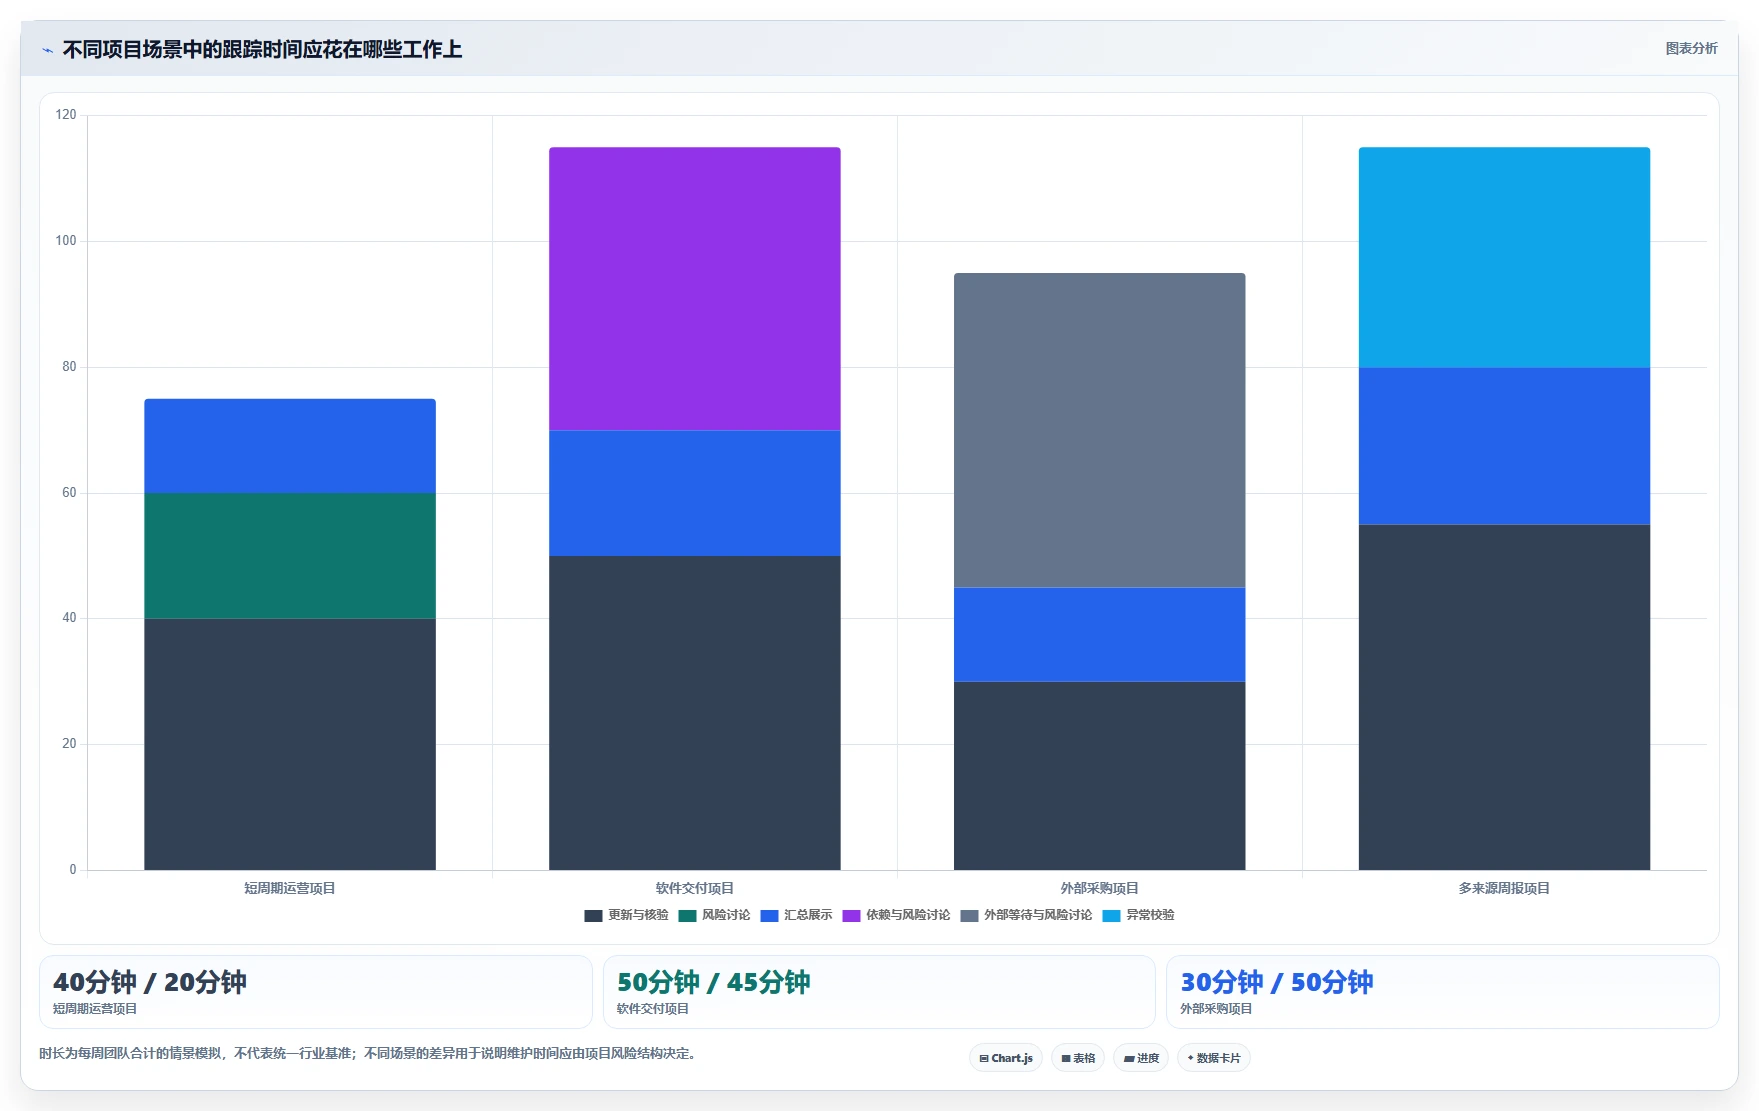Click the small chart icon beside the title

tap(47, 50)
